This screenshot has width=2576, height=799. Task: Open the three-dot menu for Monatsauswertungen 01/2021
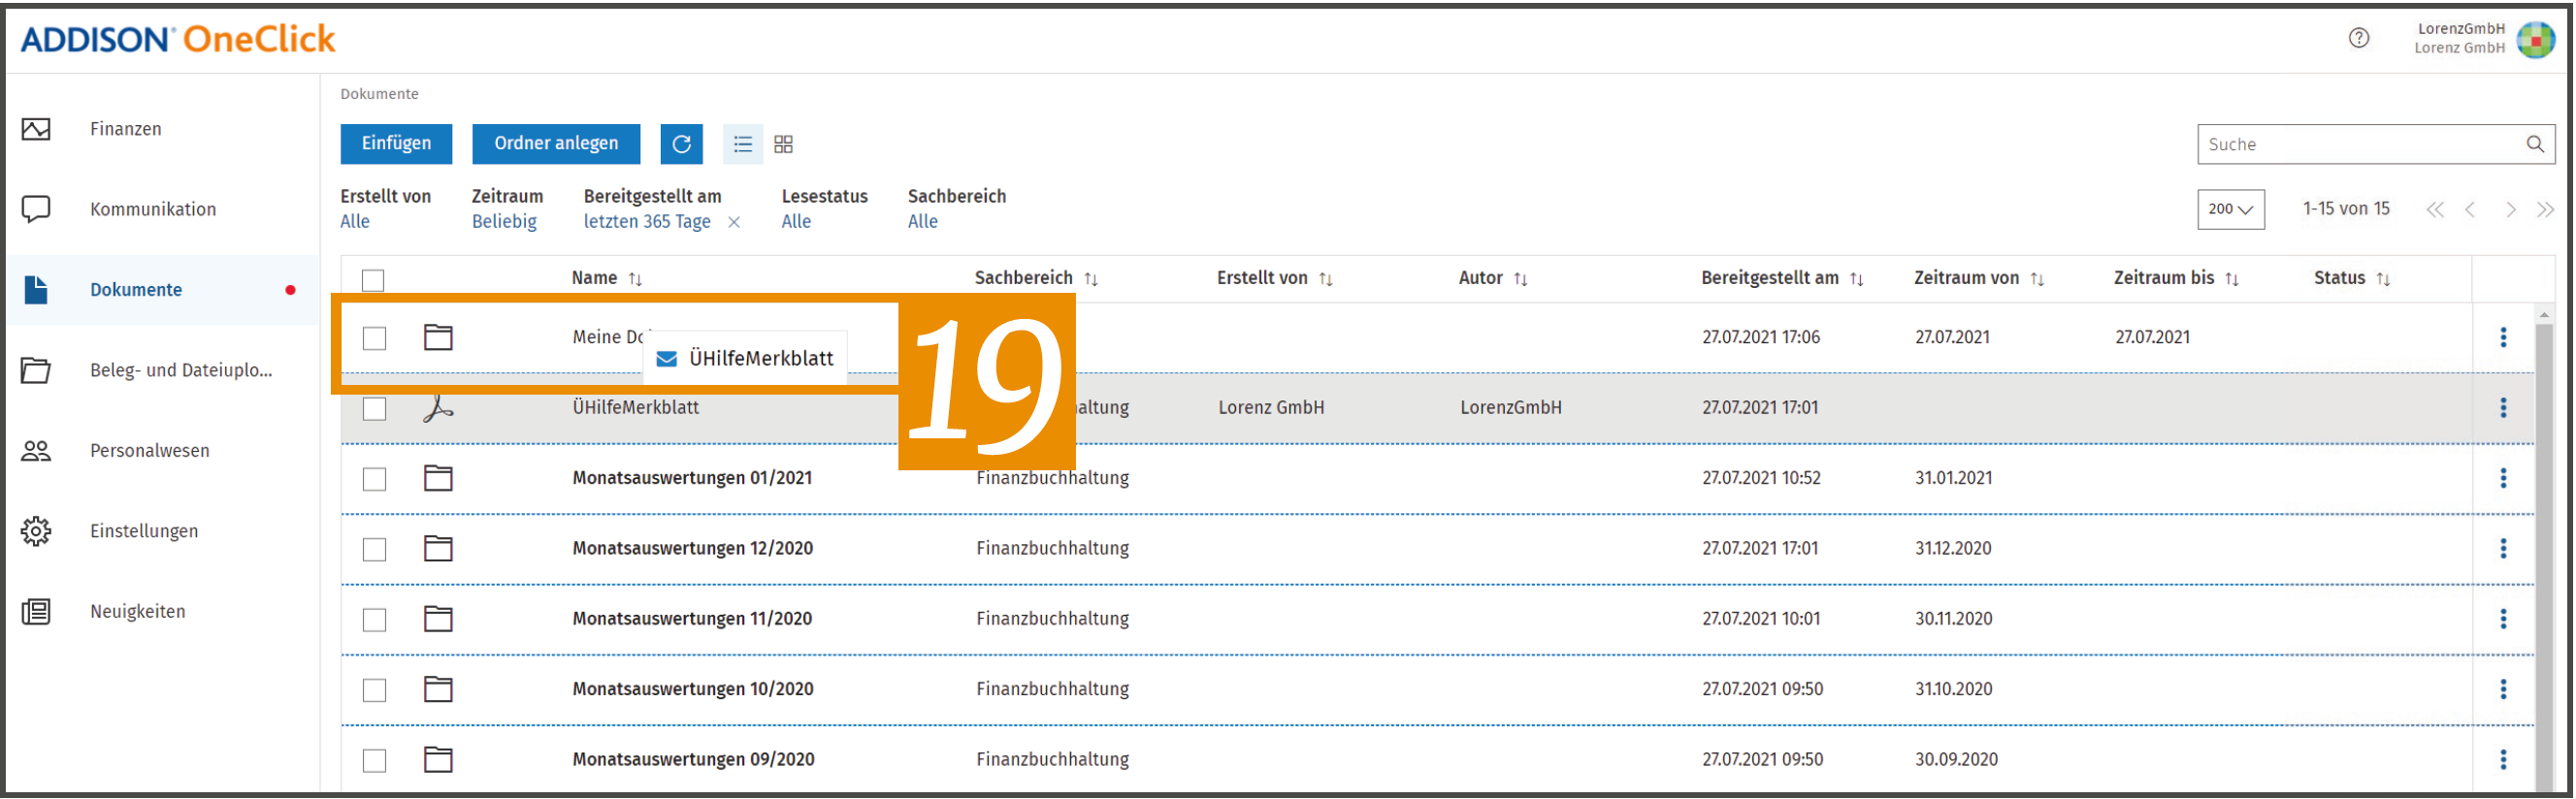pos(2503,478)
